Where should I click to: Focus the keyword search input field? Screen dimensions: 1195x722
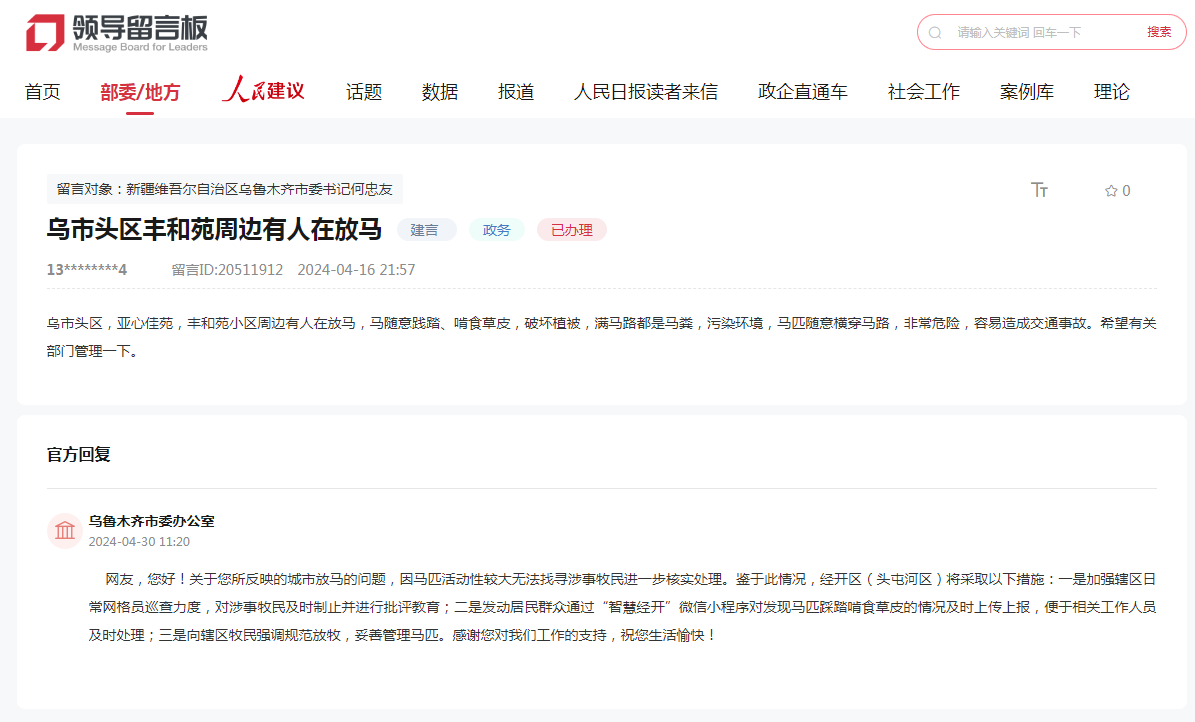point(1040,33)
